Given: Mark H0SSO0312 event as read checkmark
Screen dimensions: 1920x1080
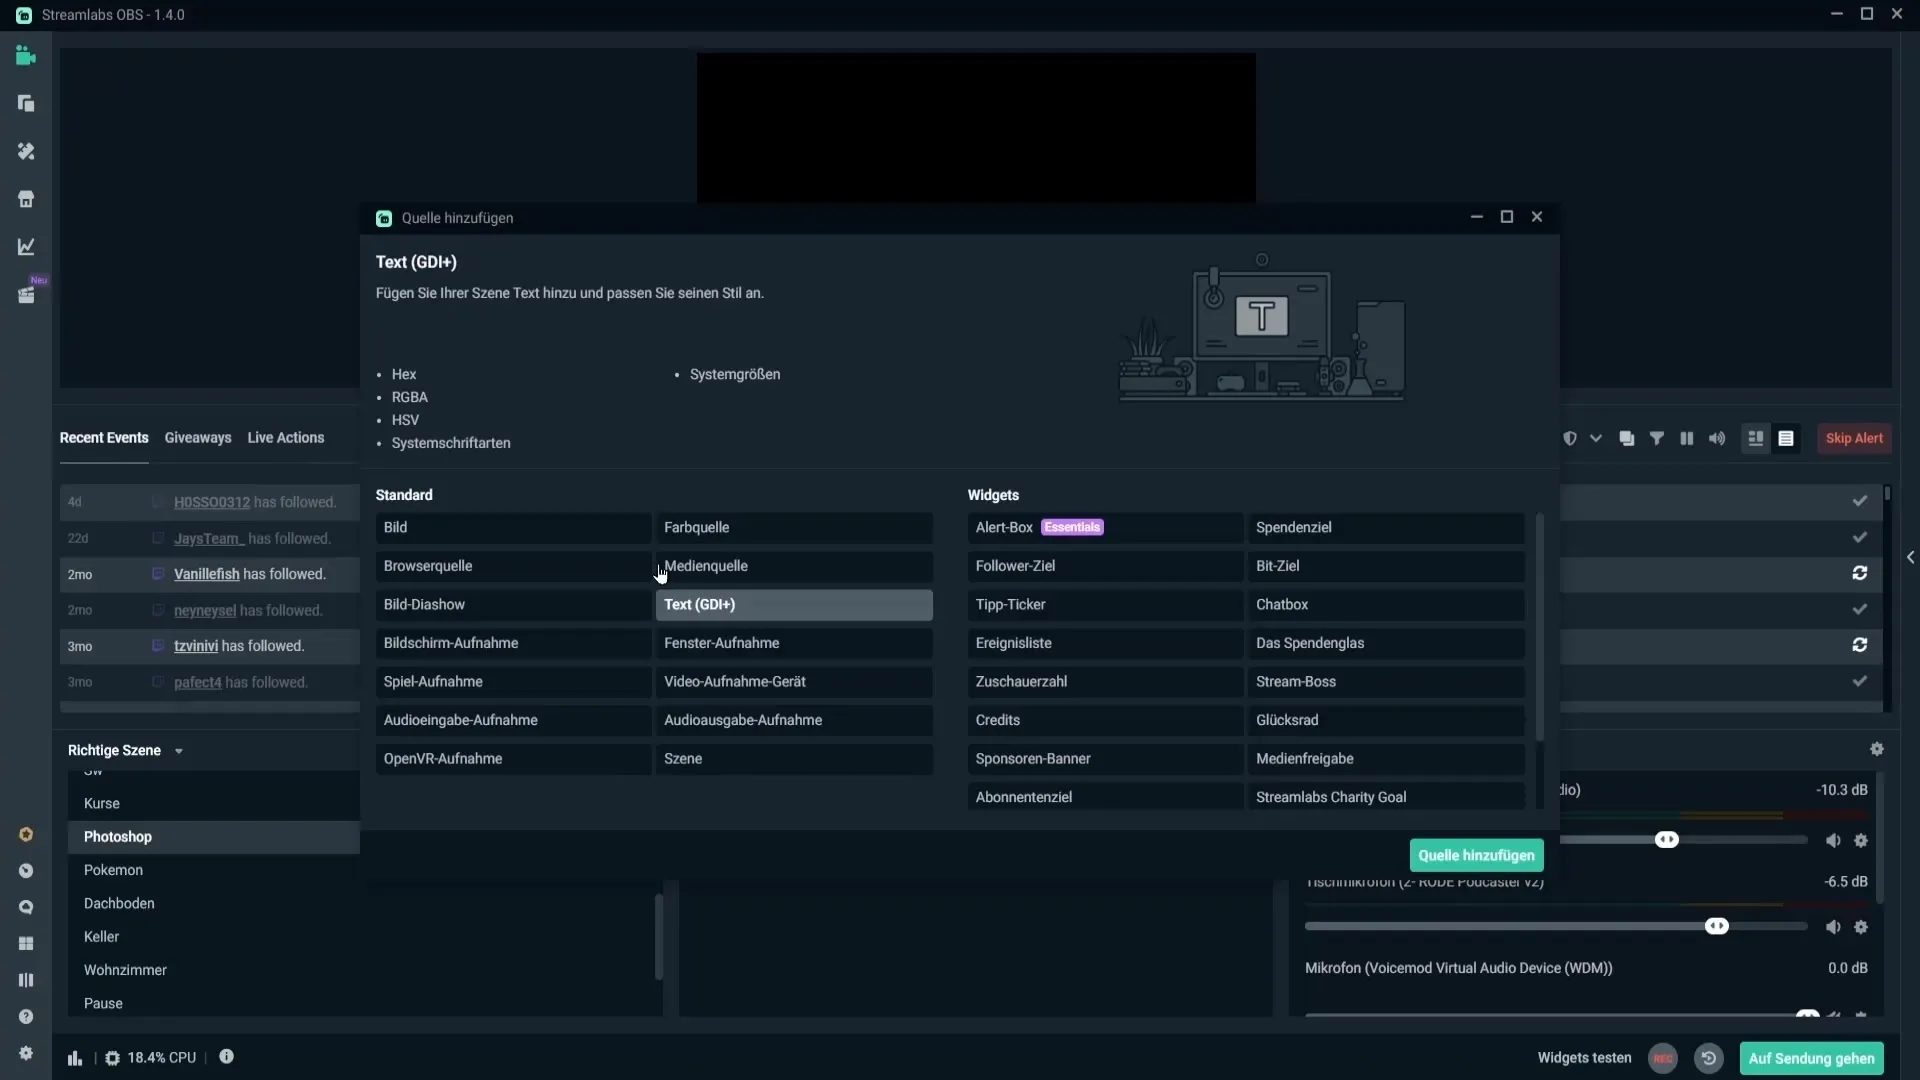Looking at the screenshot, I should click(x=1860, y=501).
